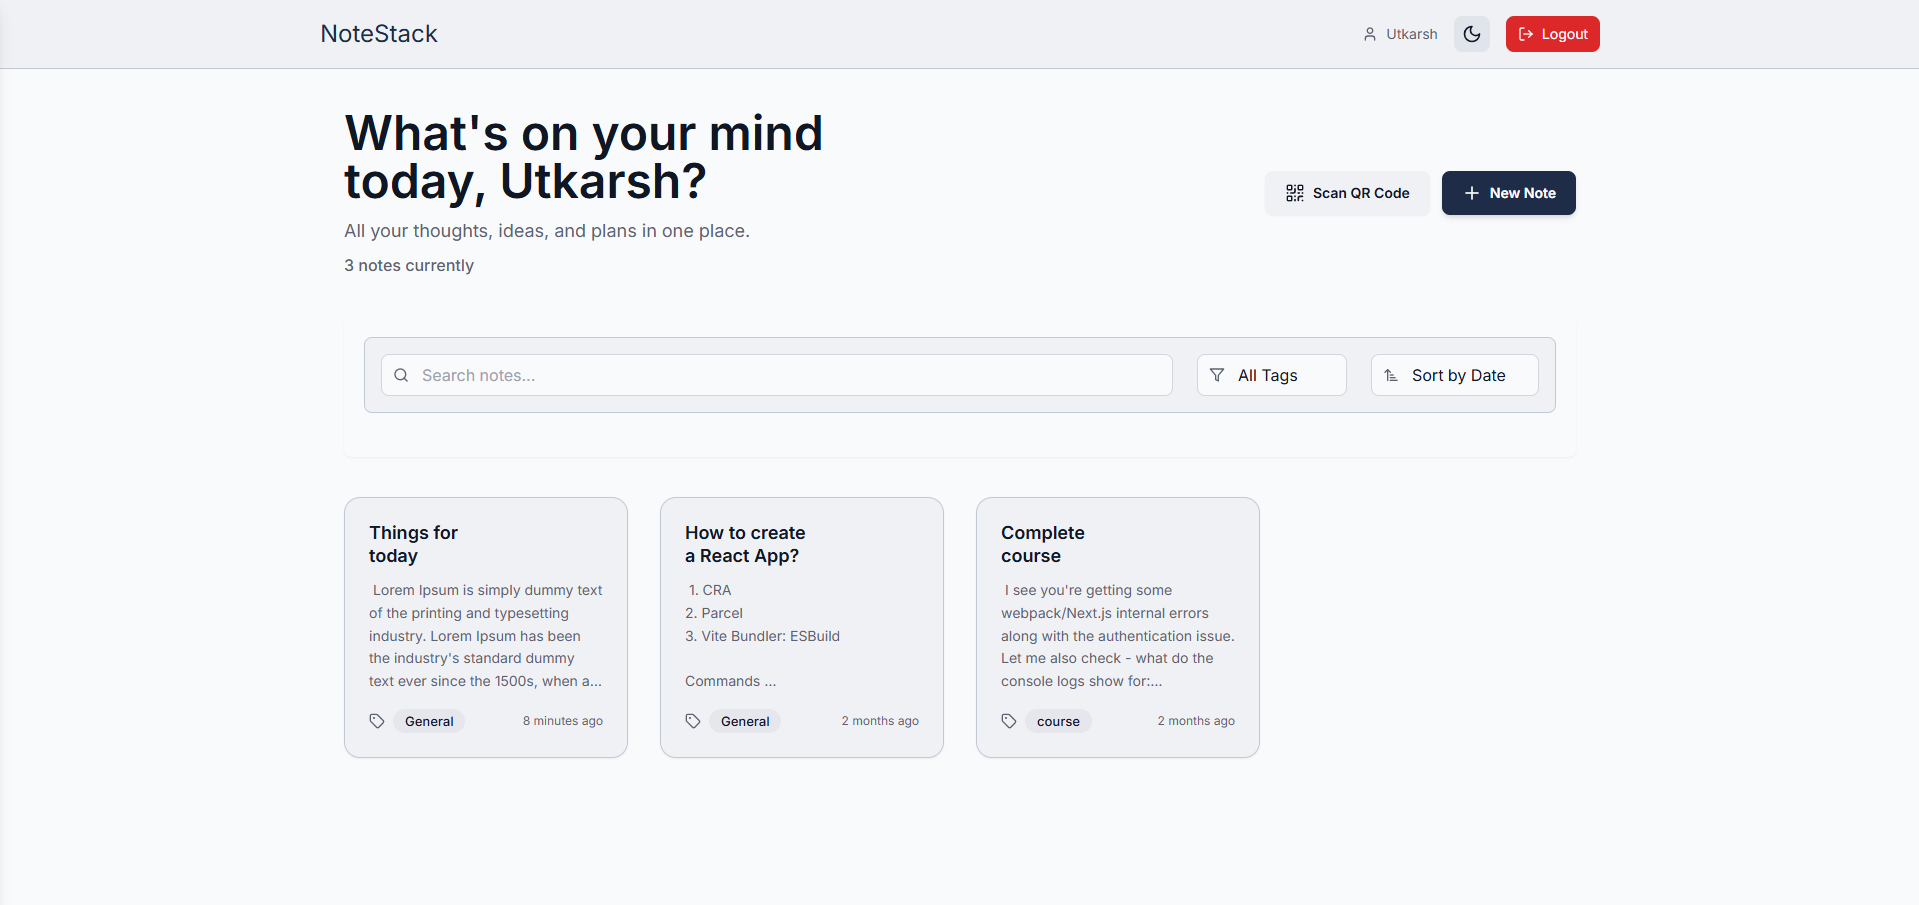The width and height of the screenshot is (1919, 905).
Task: Click the Utkarsh username in header
Action: pos(1411,34)
